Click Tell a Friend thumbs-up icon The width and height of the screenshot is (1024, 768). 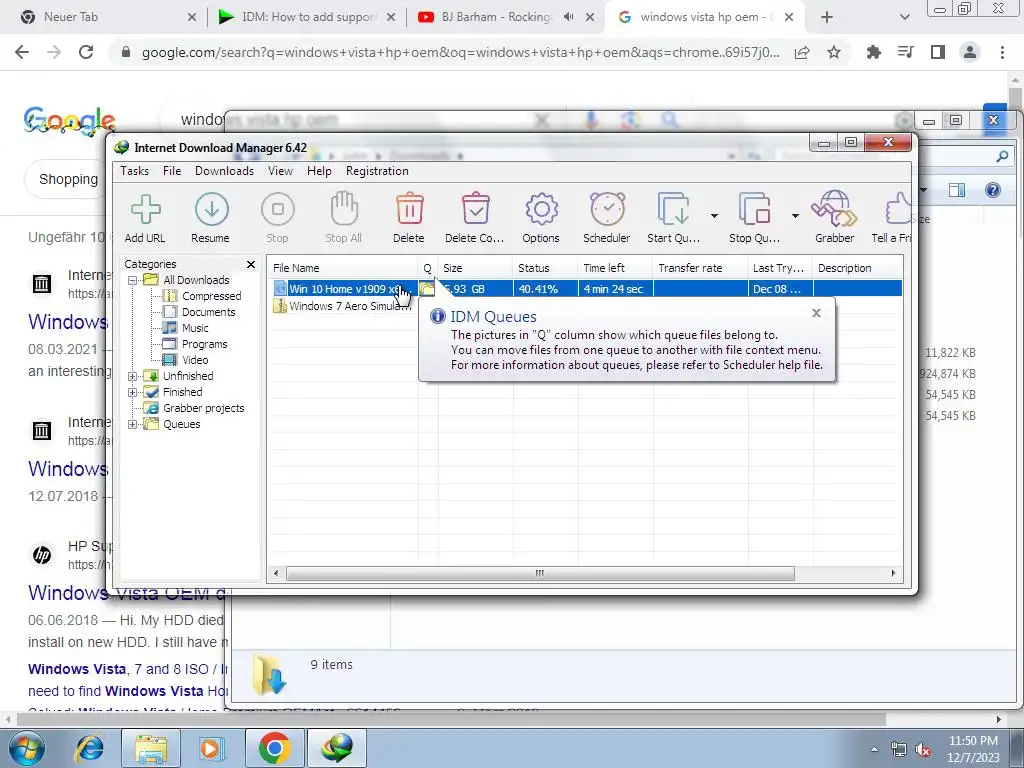pyautogui.click(x=892, y=218)
